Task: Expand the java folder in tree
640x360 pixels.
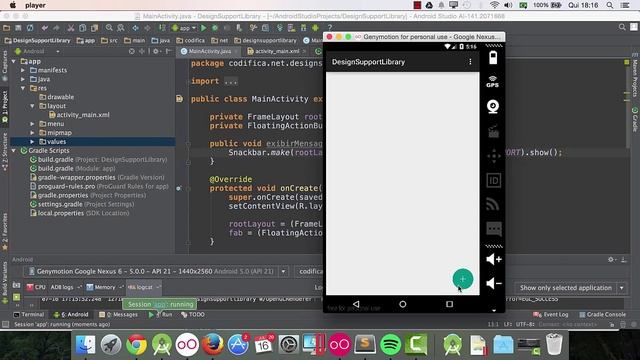Action: point(23,79)
